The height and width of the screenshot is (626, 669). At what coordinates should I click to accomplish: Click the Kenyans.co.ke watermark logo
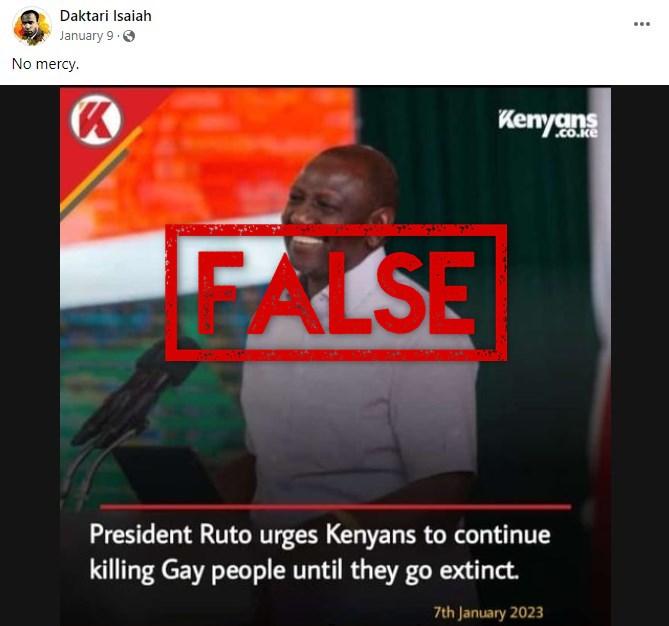point(548,124)
